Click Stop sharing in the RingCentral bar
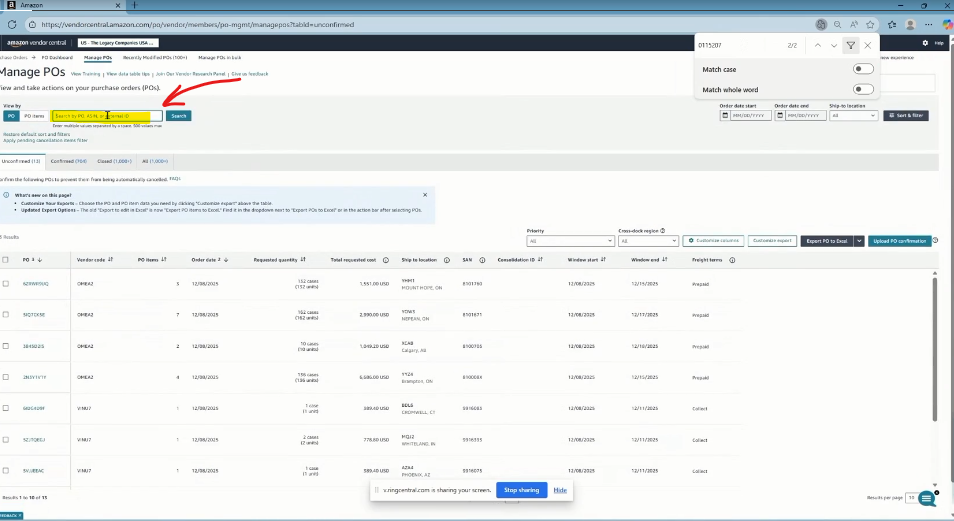 pyautogui.click(x=521, y=490)
